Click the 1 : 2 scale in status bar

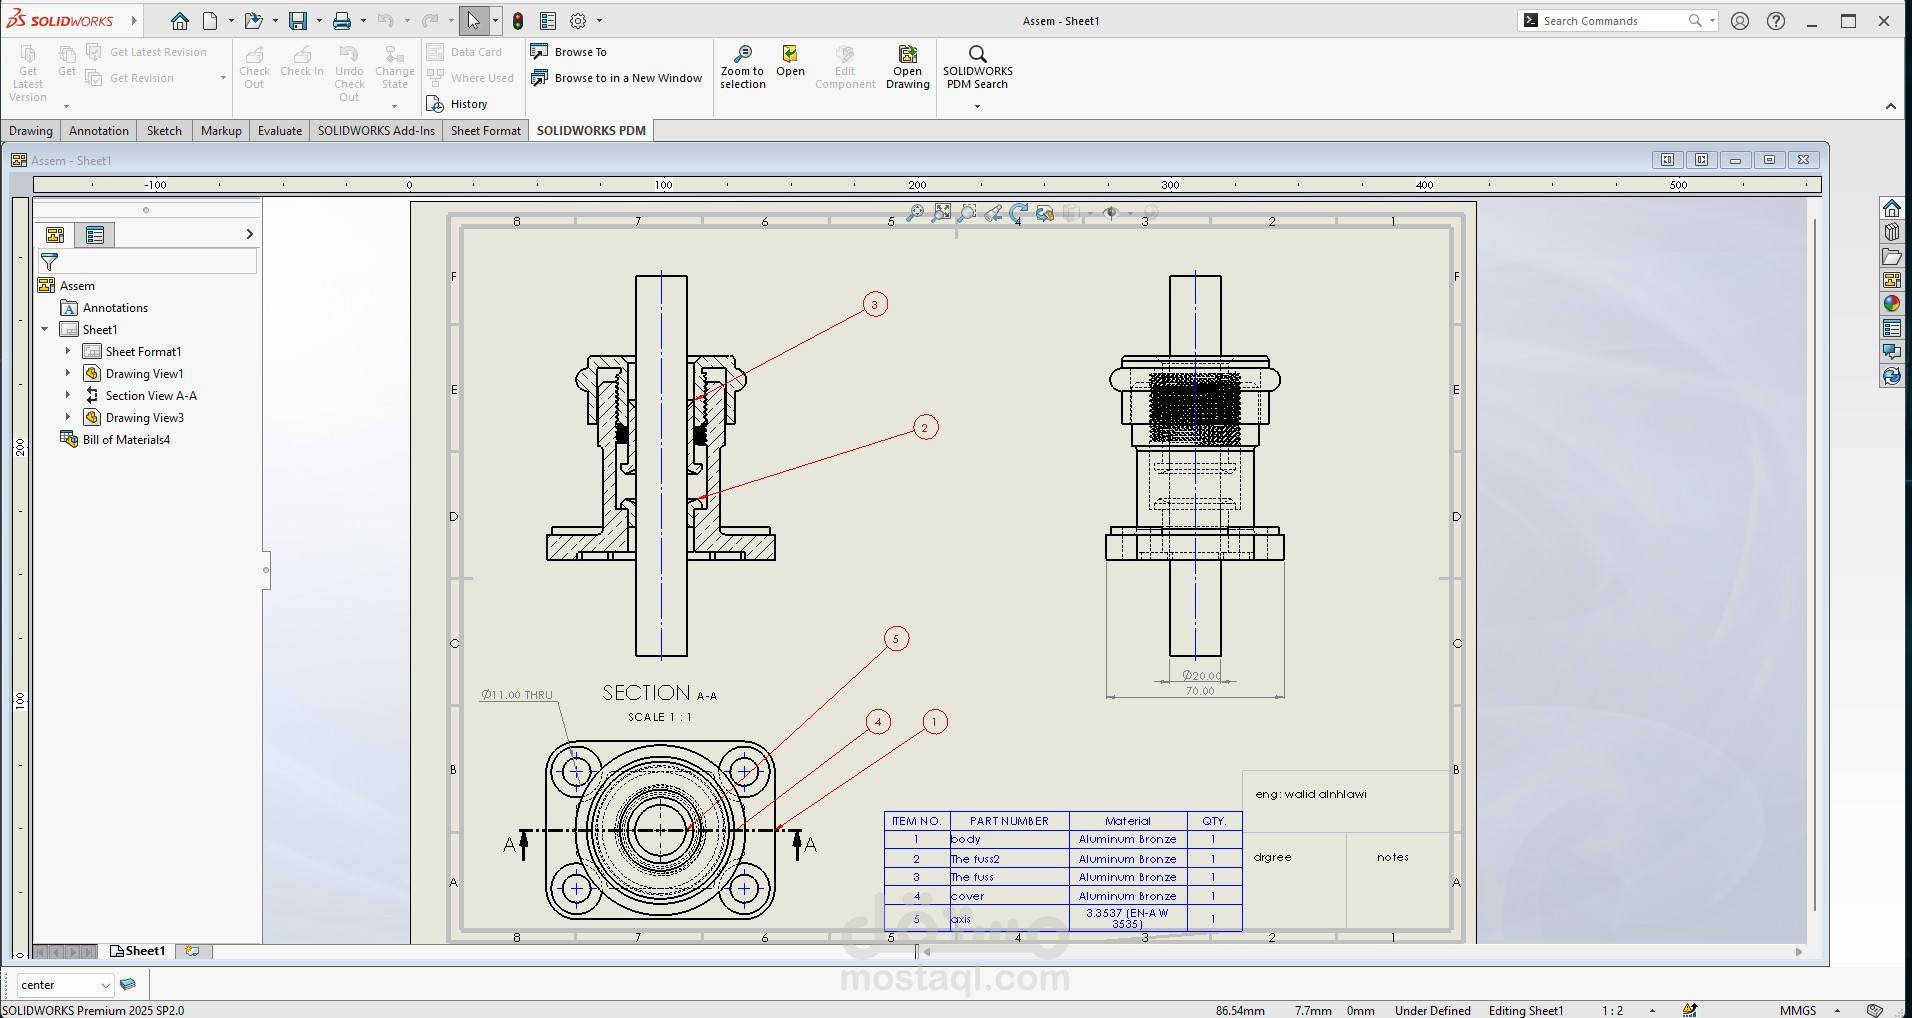(x=1612, y=1010)
